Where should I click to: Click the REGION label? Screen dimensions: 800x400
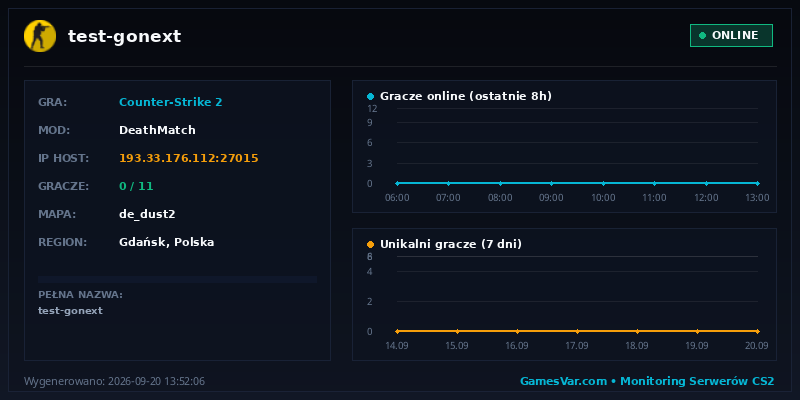tap(62, 242)
